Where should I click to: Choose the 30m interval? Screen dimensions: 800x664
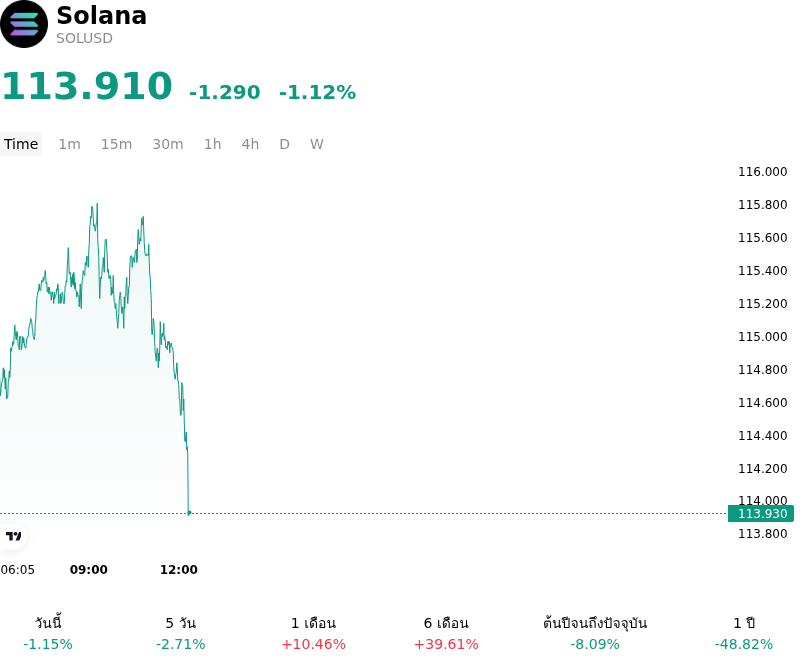point(168,144)
